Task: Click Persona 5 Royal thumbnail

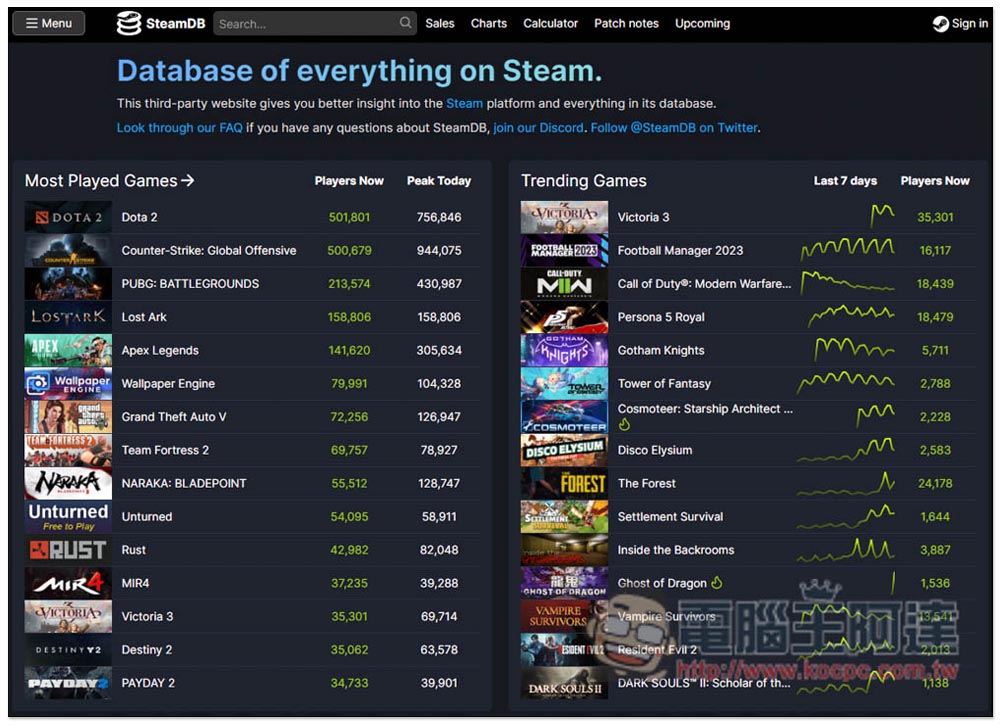Action: click(x=564, y=317)
